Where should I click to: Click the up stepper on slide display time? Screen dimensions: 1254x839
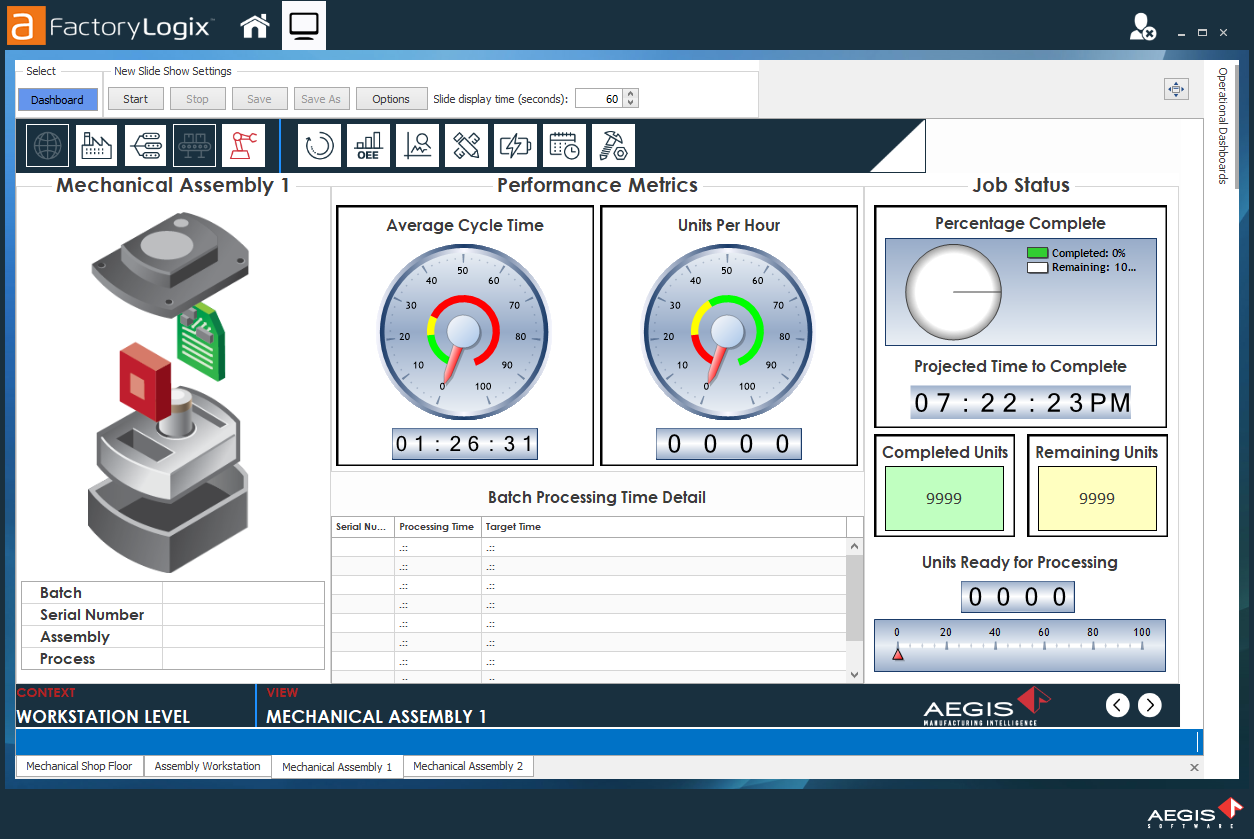coord(630,94)
